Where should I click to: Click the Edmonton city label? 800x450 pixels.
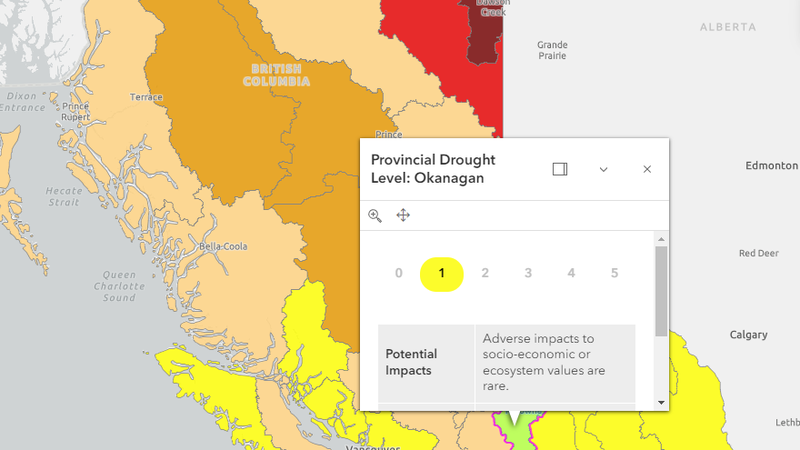771,166
